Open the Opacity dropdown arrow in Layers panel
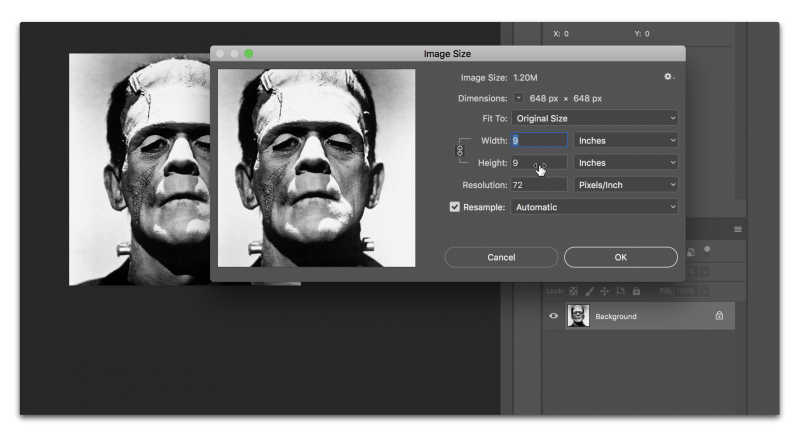The image size is (800, 437). click(x=705, y=271)
